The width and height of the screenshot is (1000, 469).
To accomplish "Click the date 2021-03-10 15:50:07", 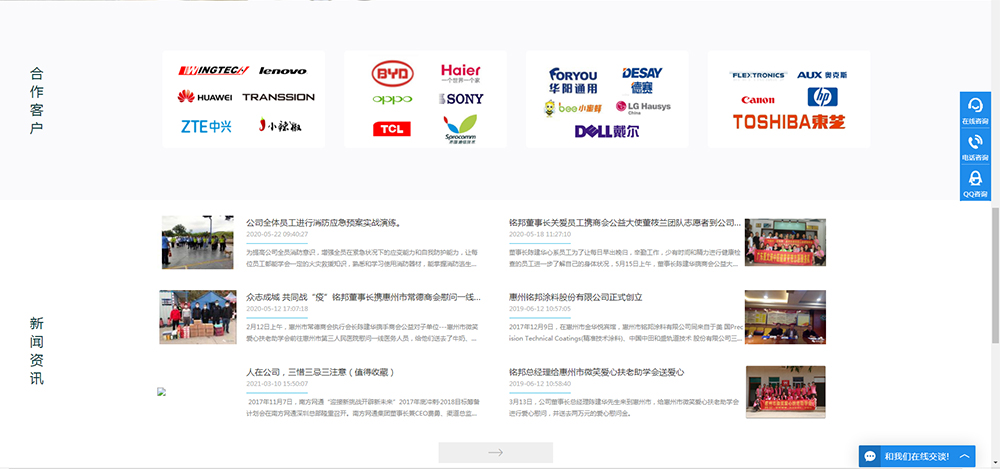I will (x=277, y=383).
